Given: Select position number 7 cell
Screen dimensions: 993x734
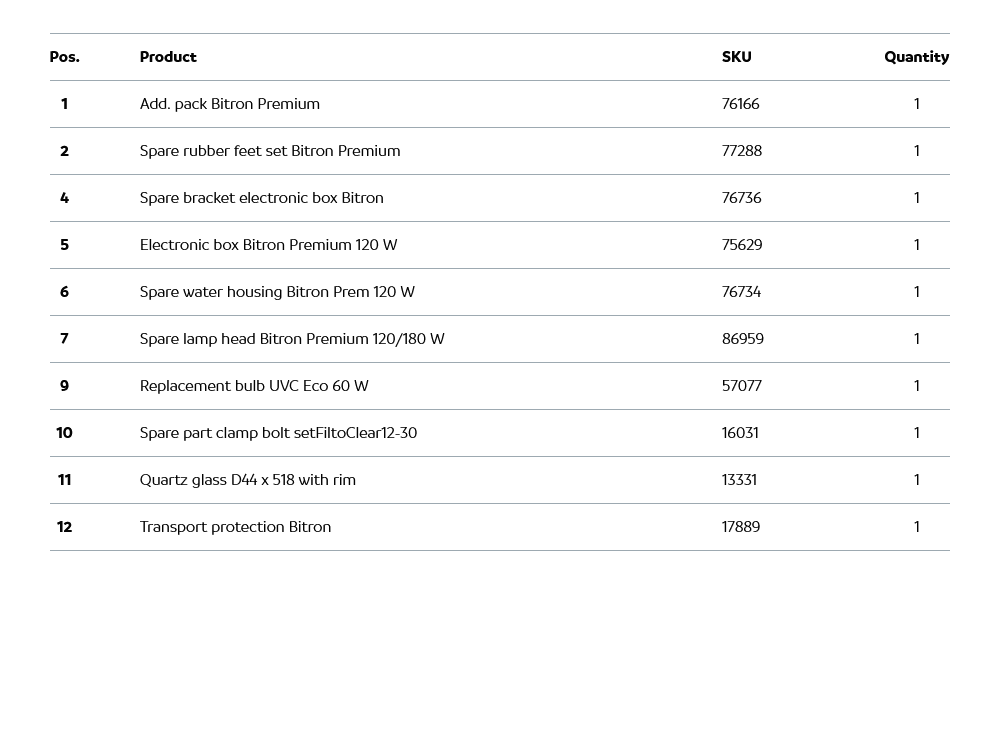Looking at the screenshot, I should pyautogui.click(x=64, y=339).
